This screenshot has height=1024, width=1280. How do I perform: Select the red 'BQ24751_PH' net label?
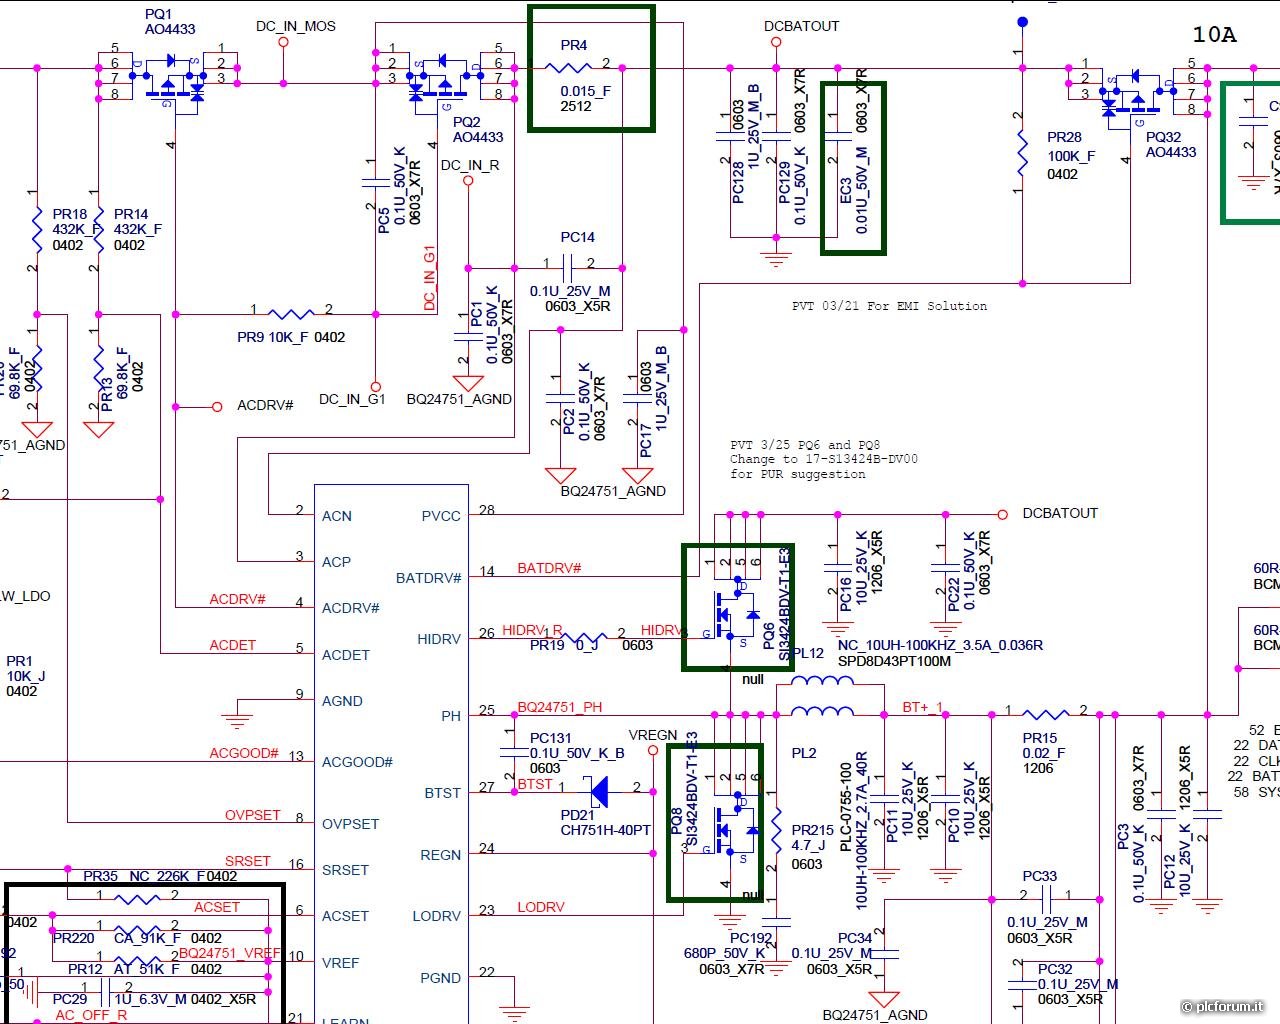tap(560, 707)
